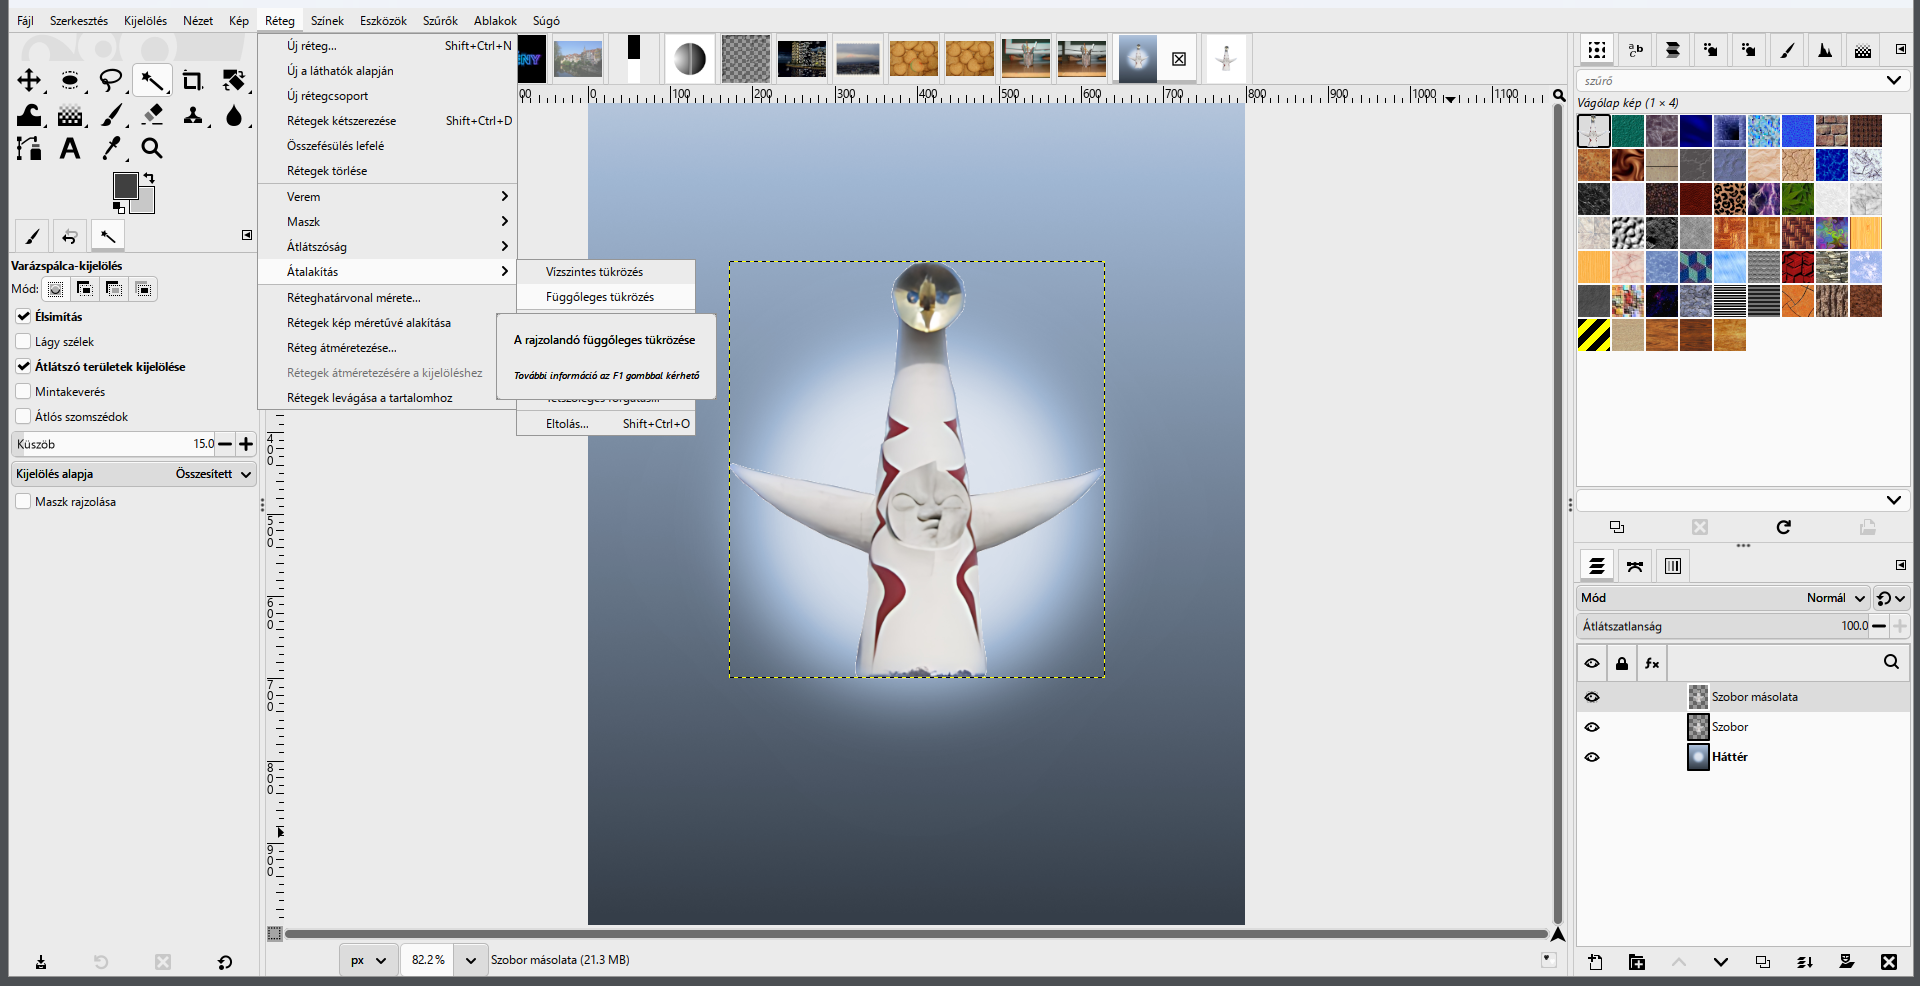The height and width of the screenshot is (986, 1920).
Task: Click the create new layer icon
Action: 1595,962
